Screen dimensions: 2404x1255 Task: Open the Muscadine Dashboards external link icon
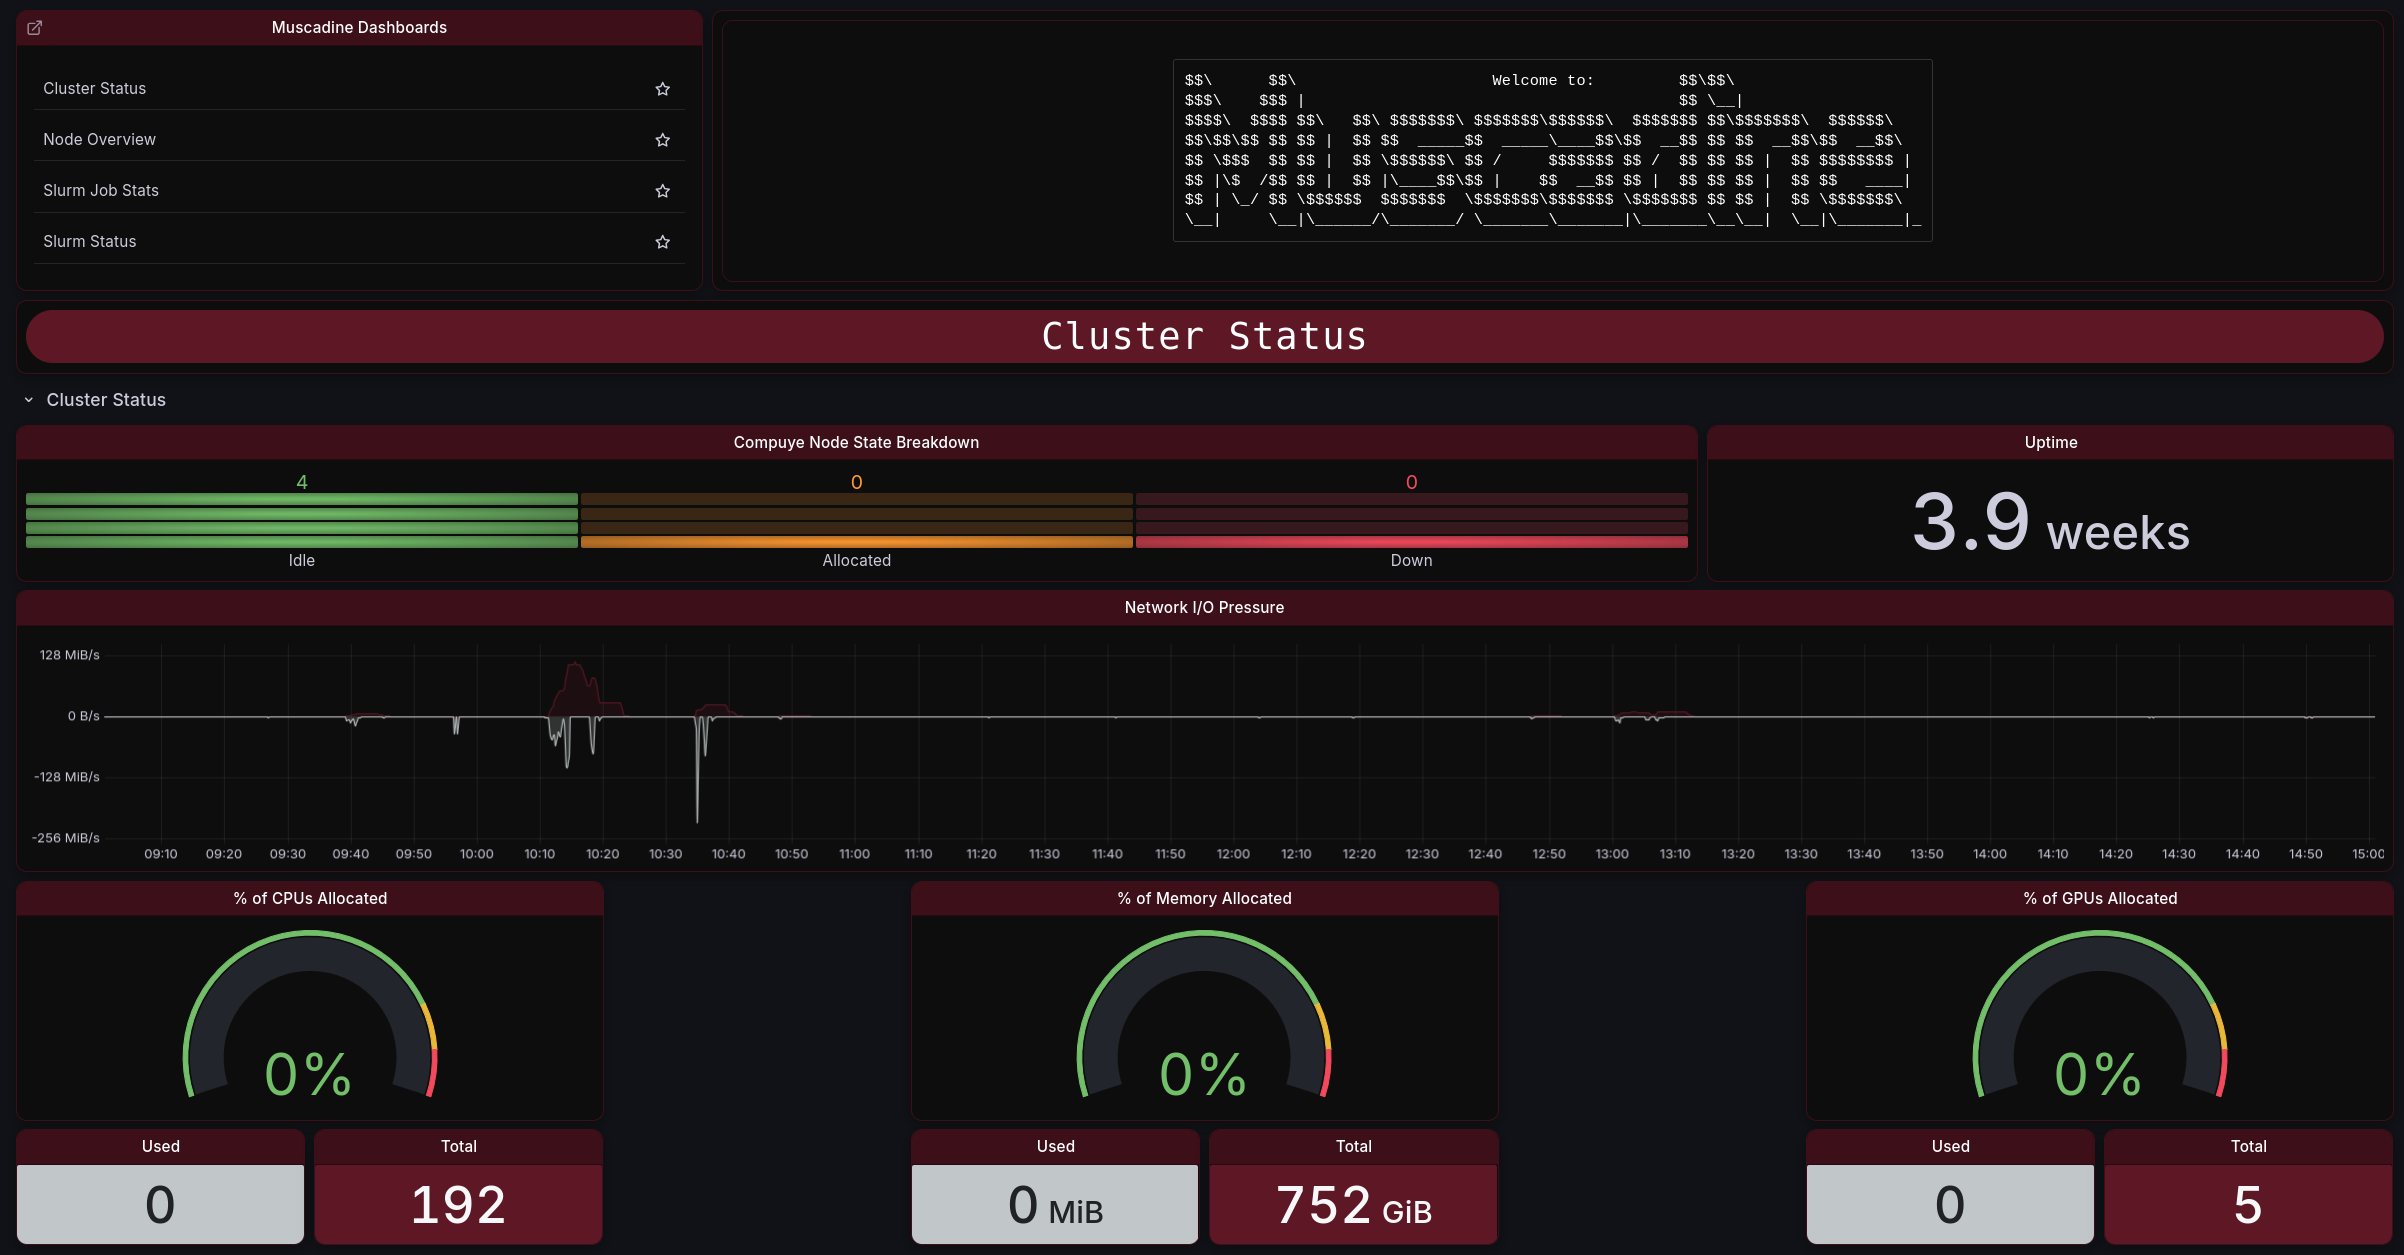(x=34, y=28)
